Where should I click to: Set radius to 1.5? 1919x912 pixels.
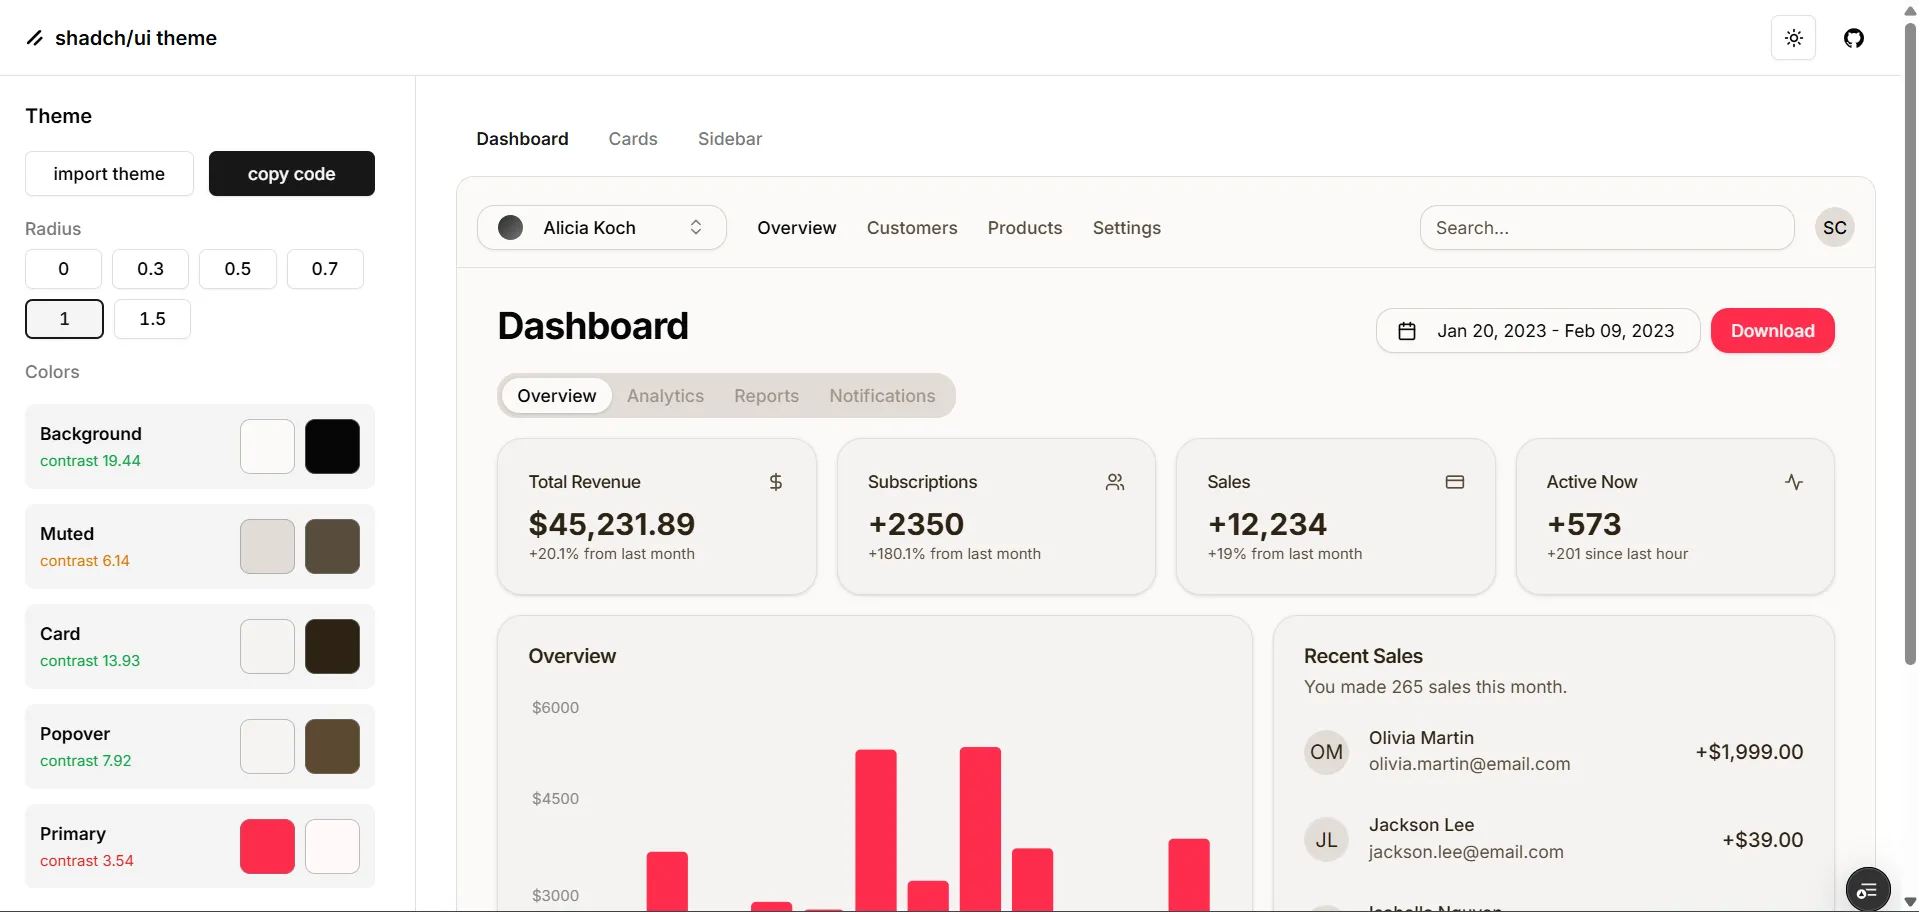coord(152,319)
